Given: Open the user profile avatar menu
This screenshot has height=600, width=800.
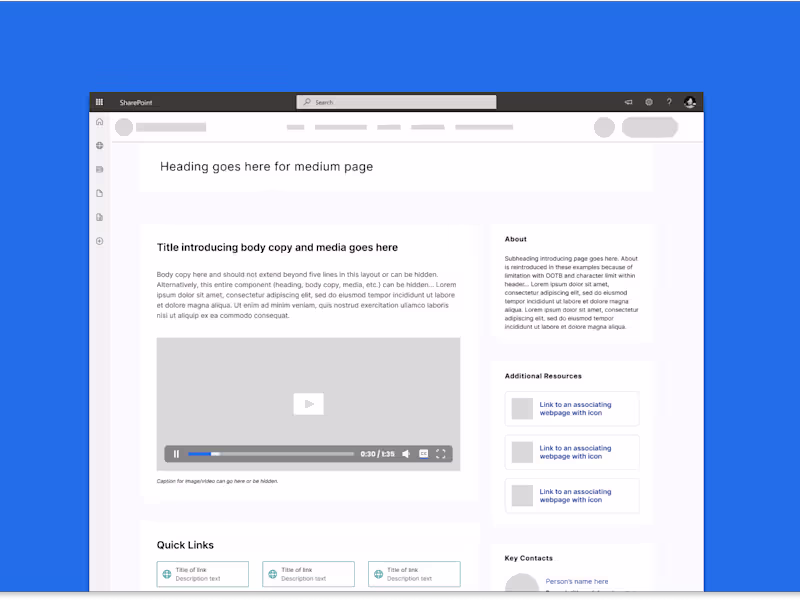Looking at the screenshot, I should coord(690,102).
